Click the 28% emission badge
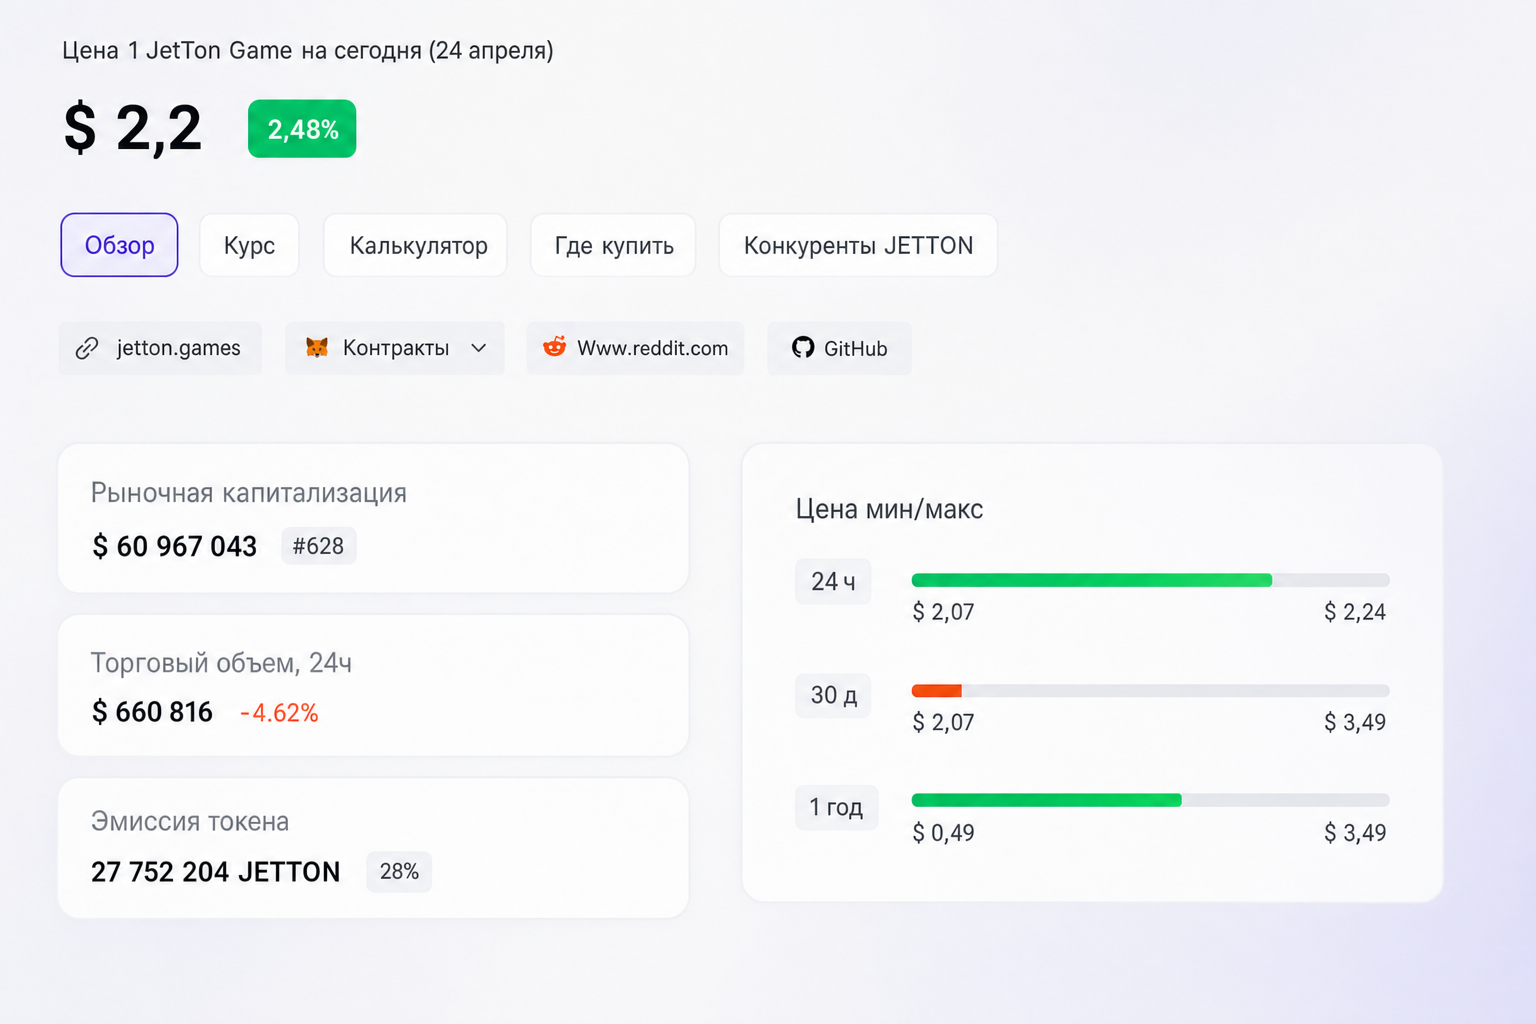Viewport: 1536px width, 1024px height. [399, 872]
